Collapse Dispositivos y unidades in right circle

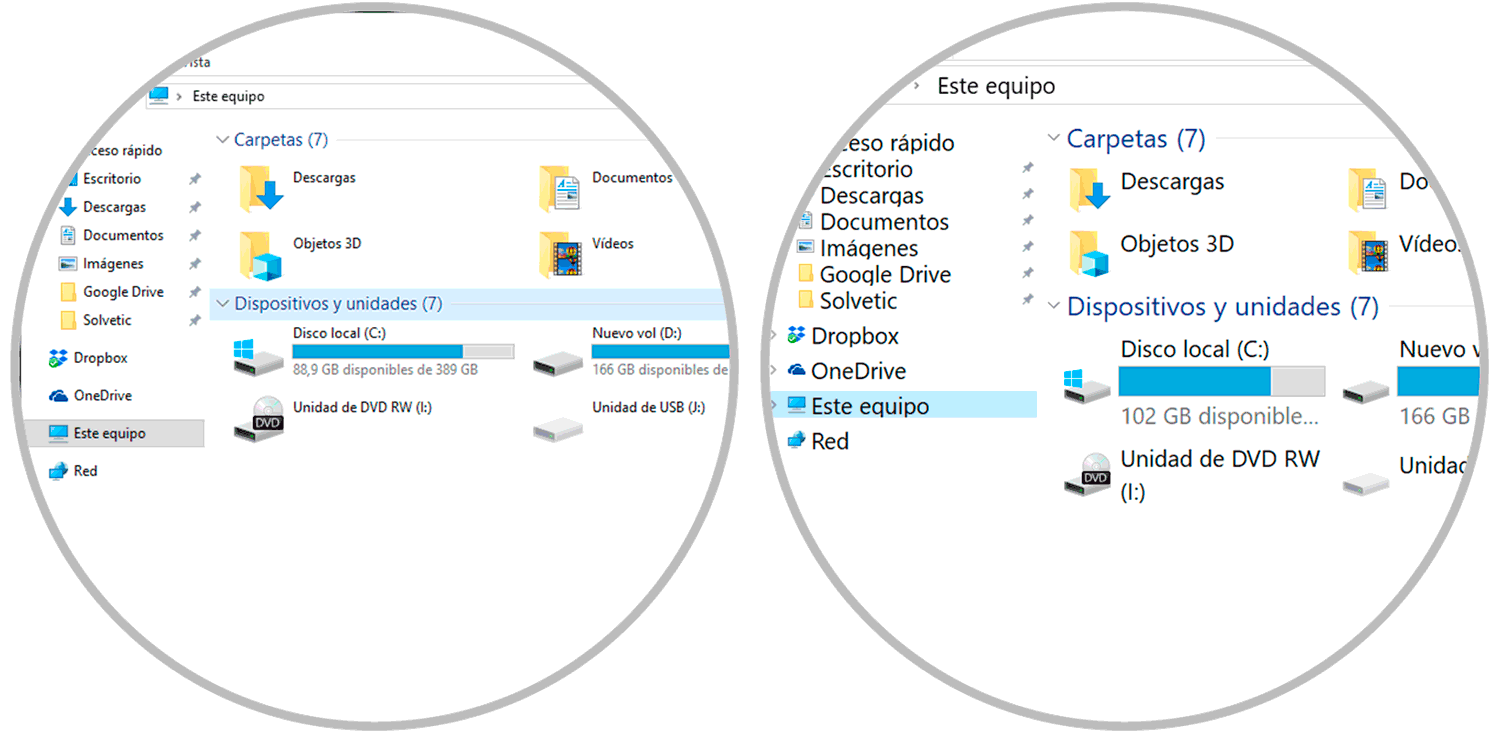click(1052, 306)
